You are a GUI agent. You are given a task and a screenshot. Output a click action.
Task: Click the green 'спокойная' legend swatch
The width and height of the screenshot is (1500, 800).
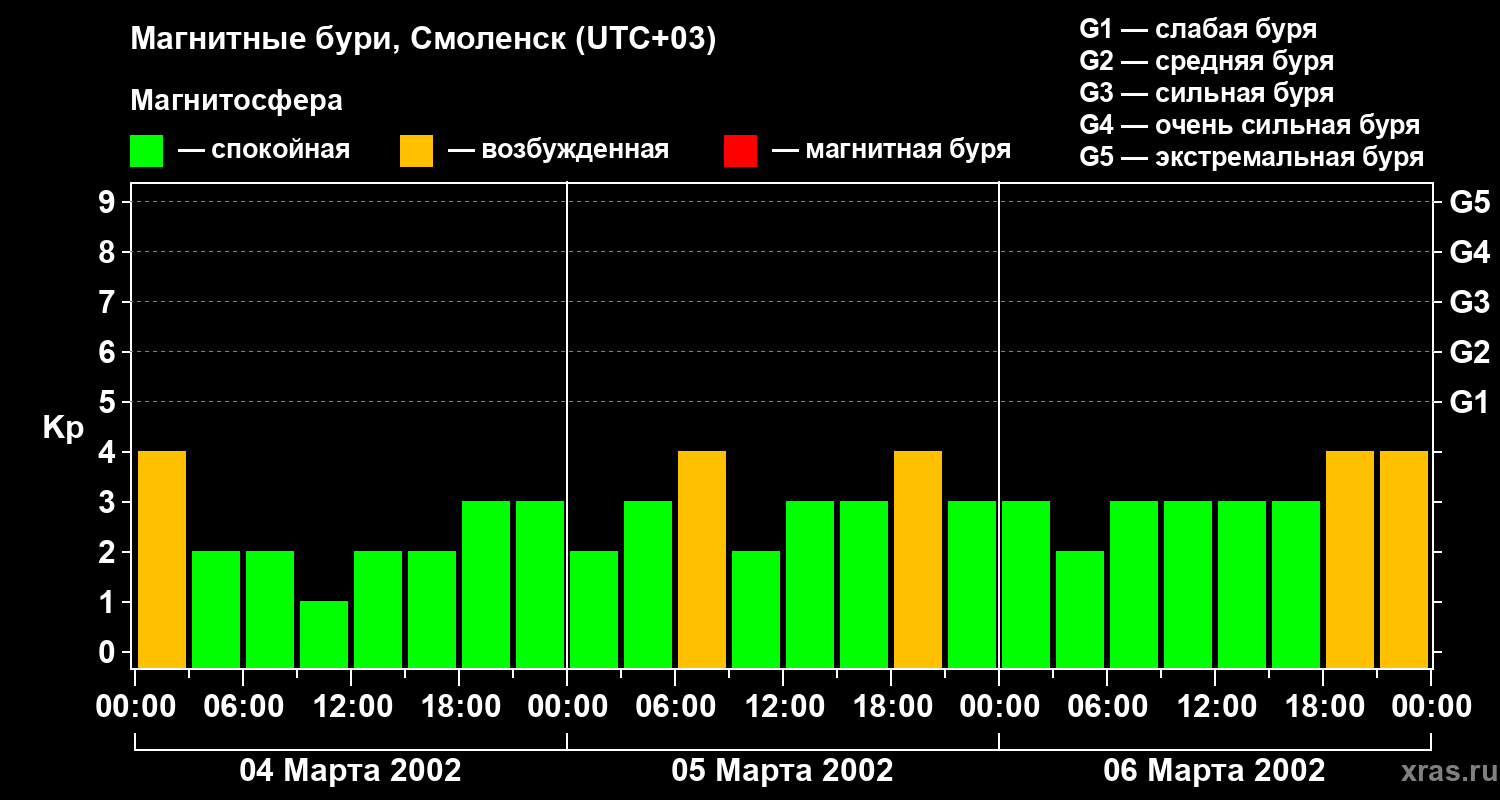[146, 151]
